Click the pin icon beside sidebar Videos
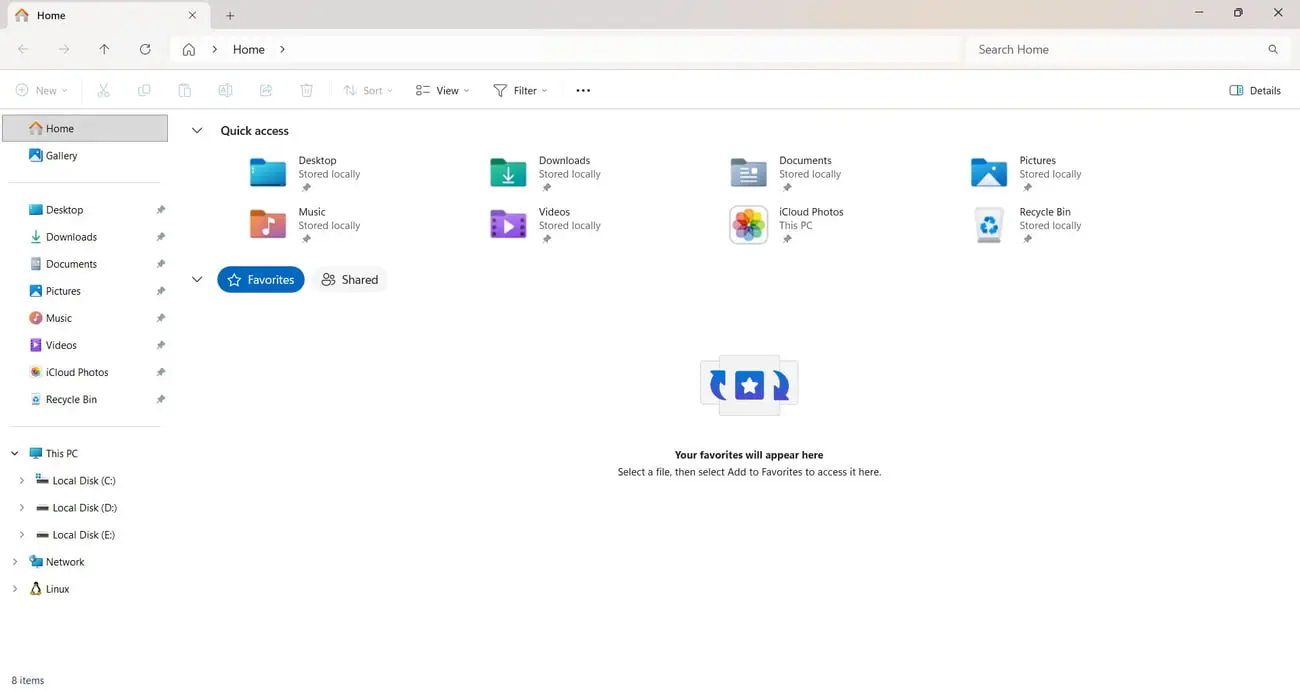Viewport: 1300px width, 691px height. [x=160, y=345]
